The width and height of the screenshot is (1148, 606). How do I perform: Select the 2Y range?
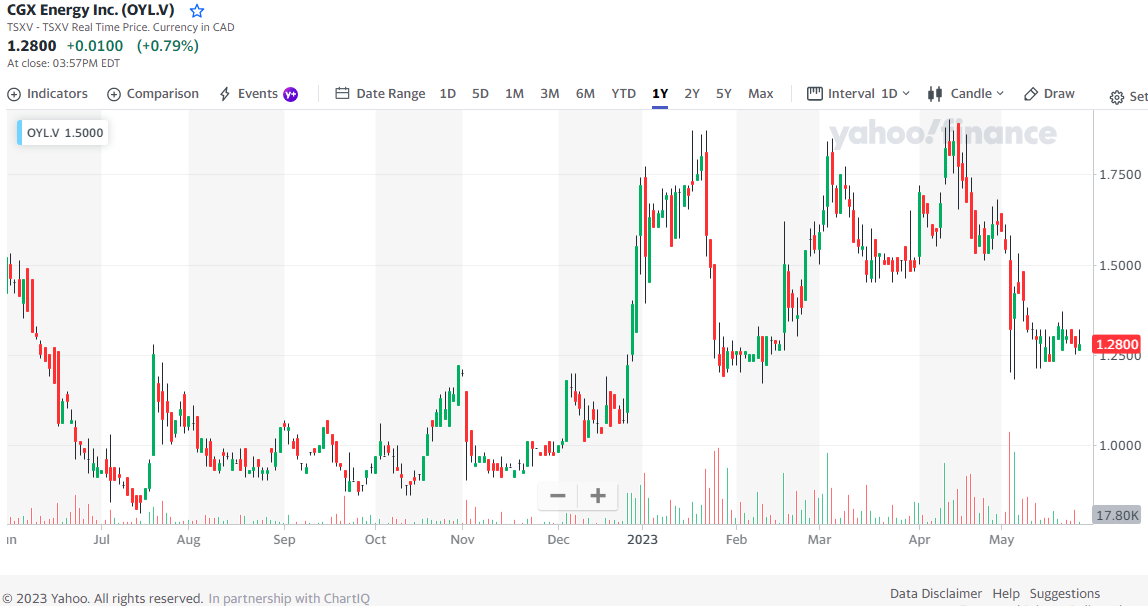[692, 94]
